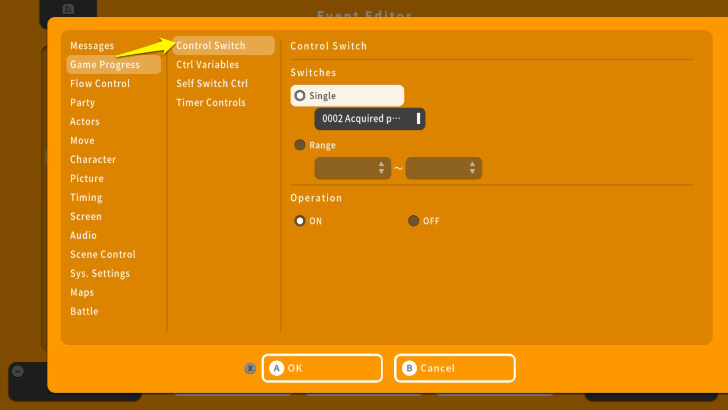Open the Timing category
The height and width of the screenshot is (410, 728).
pyautogui.click(x=86, y=198)
